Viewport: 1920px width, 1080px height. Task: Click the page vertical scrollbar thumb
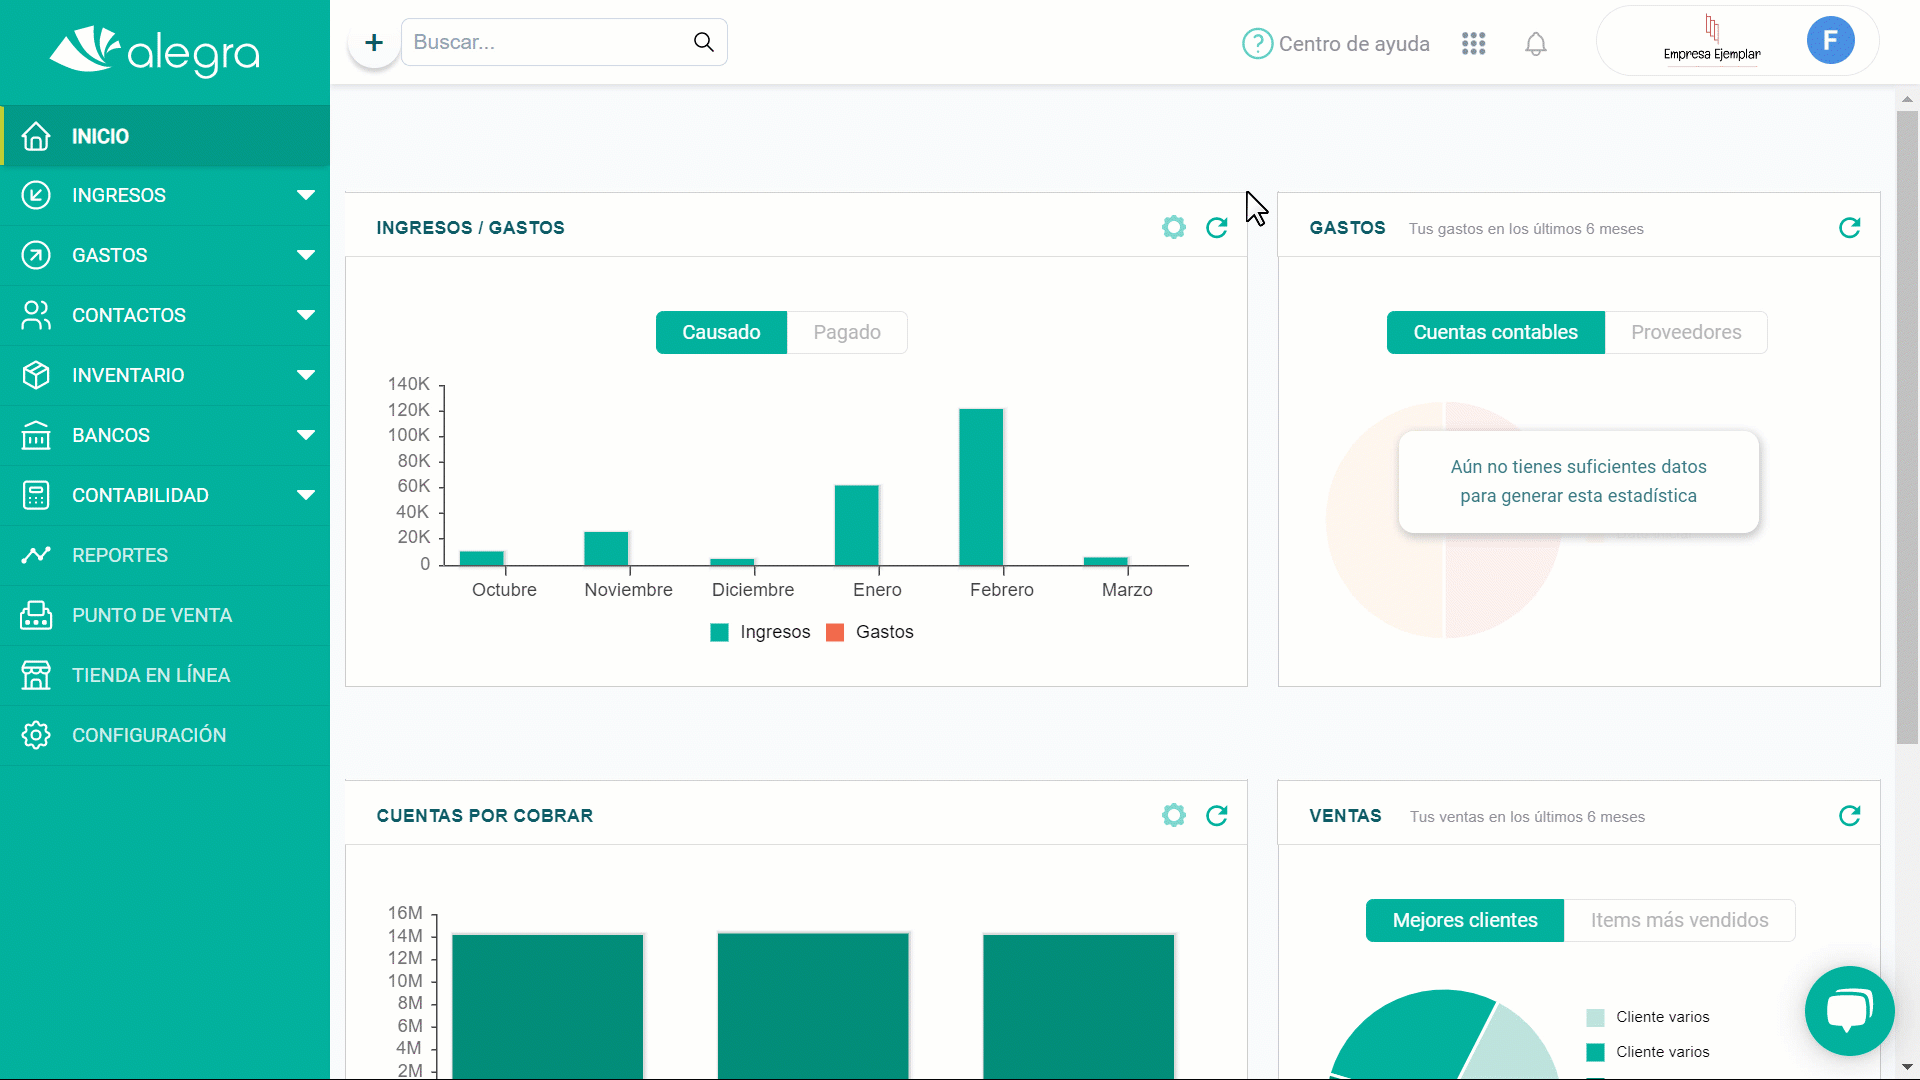point(1907,427)
